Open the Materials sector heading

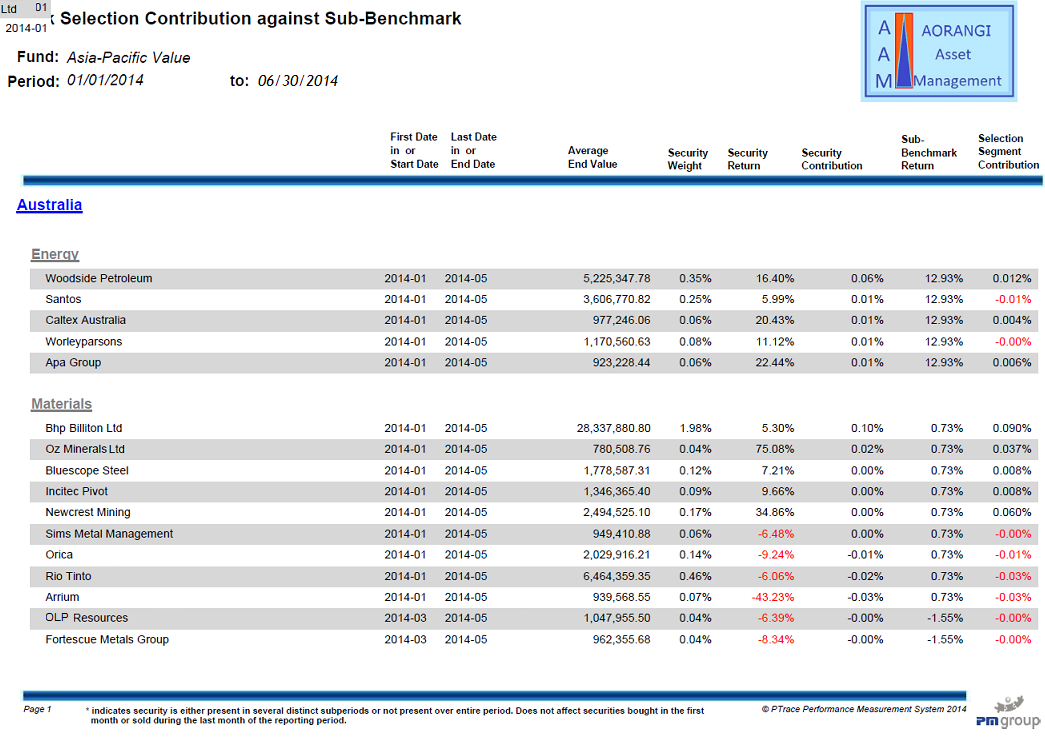pyautogui.click(x=61, y=404)
